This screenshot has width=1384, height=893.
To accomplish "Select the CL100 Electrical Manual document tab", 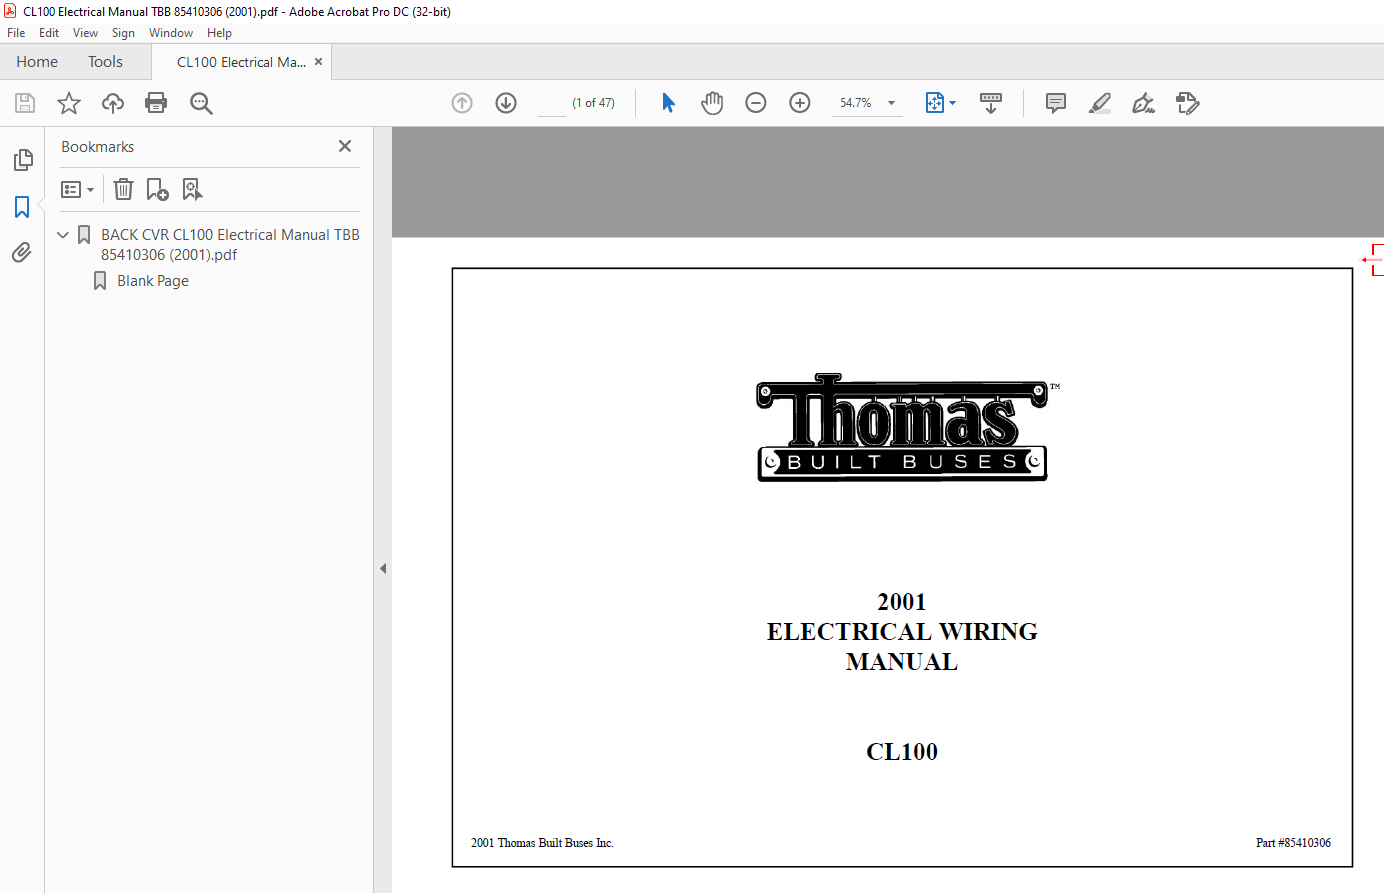I will click(241, 62).
